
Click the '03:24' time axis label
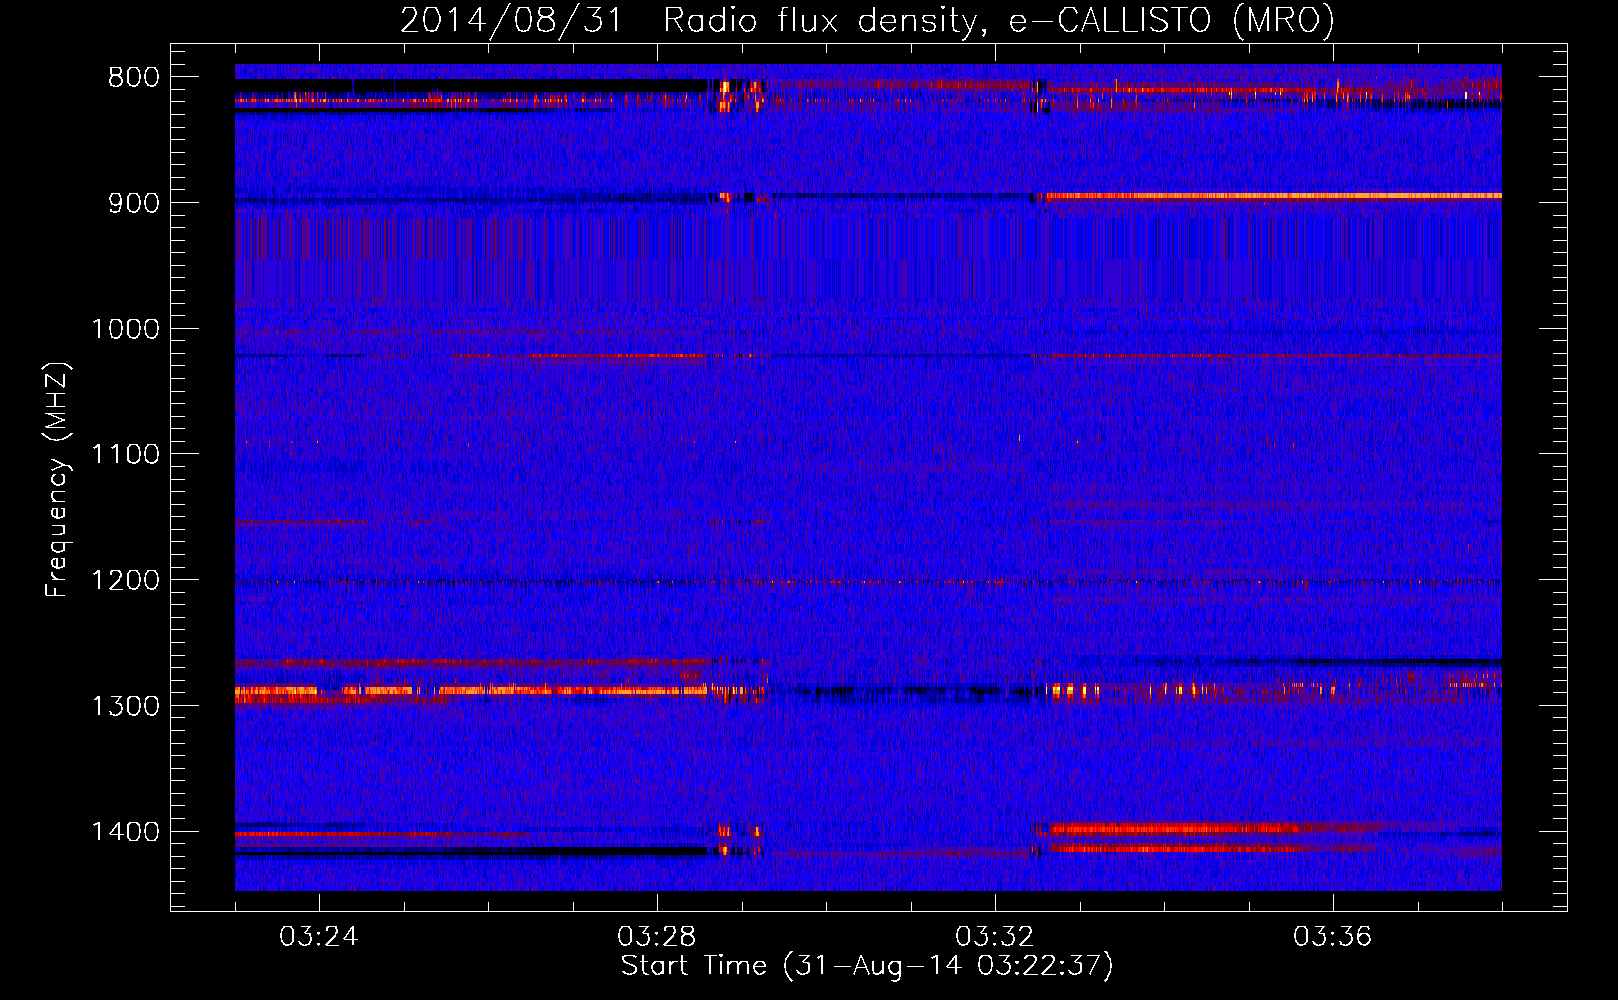tap(318, 937)
